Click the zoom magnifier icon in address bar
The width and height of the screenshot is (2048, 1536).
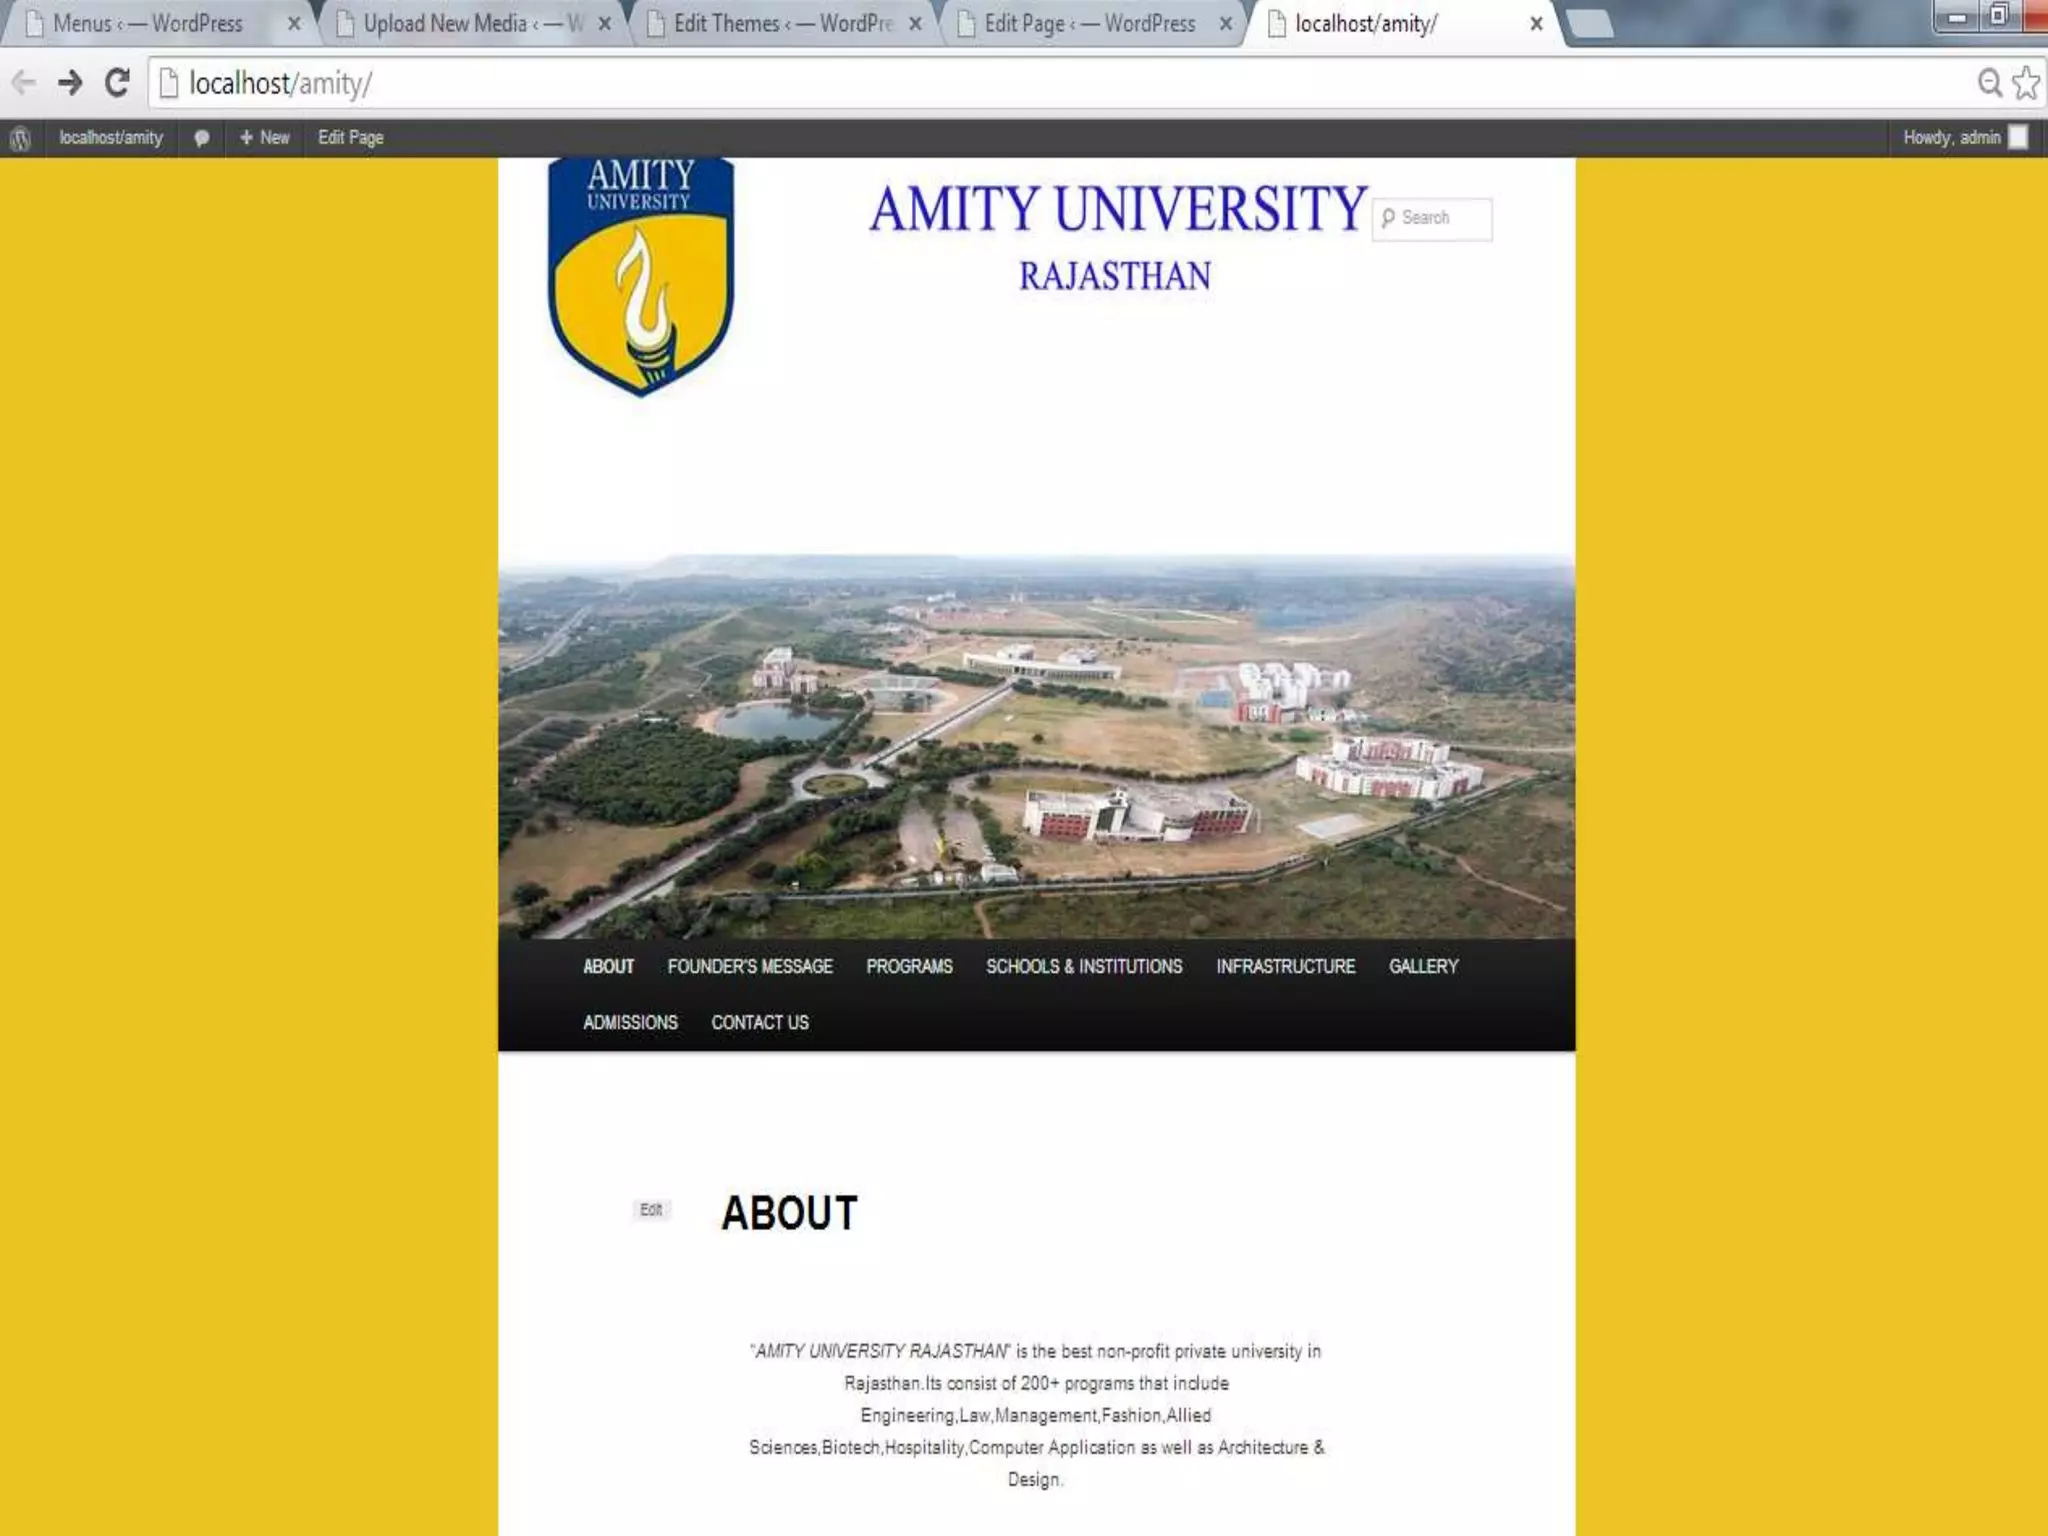coord(1990,83)
